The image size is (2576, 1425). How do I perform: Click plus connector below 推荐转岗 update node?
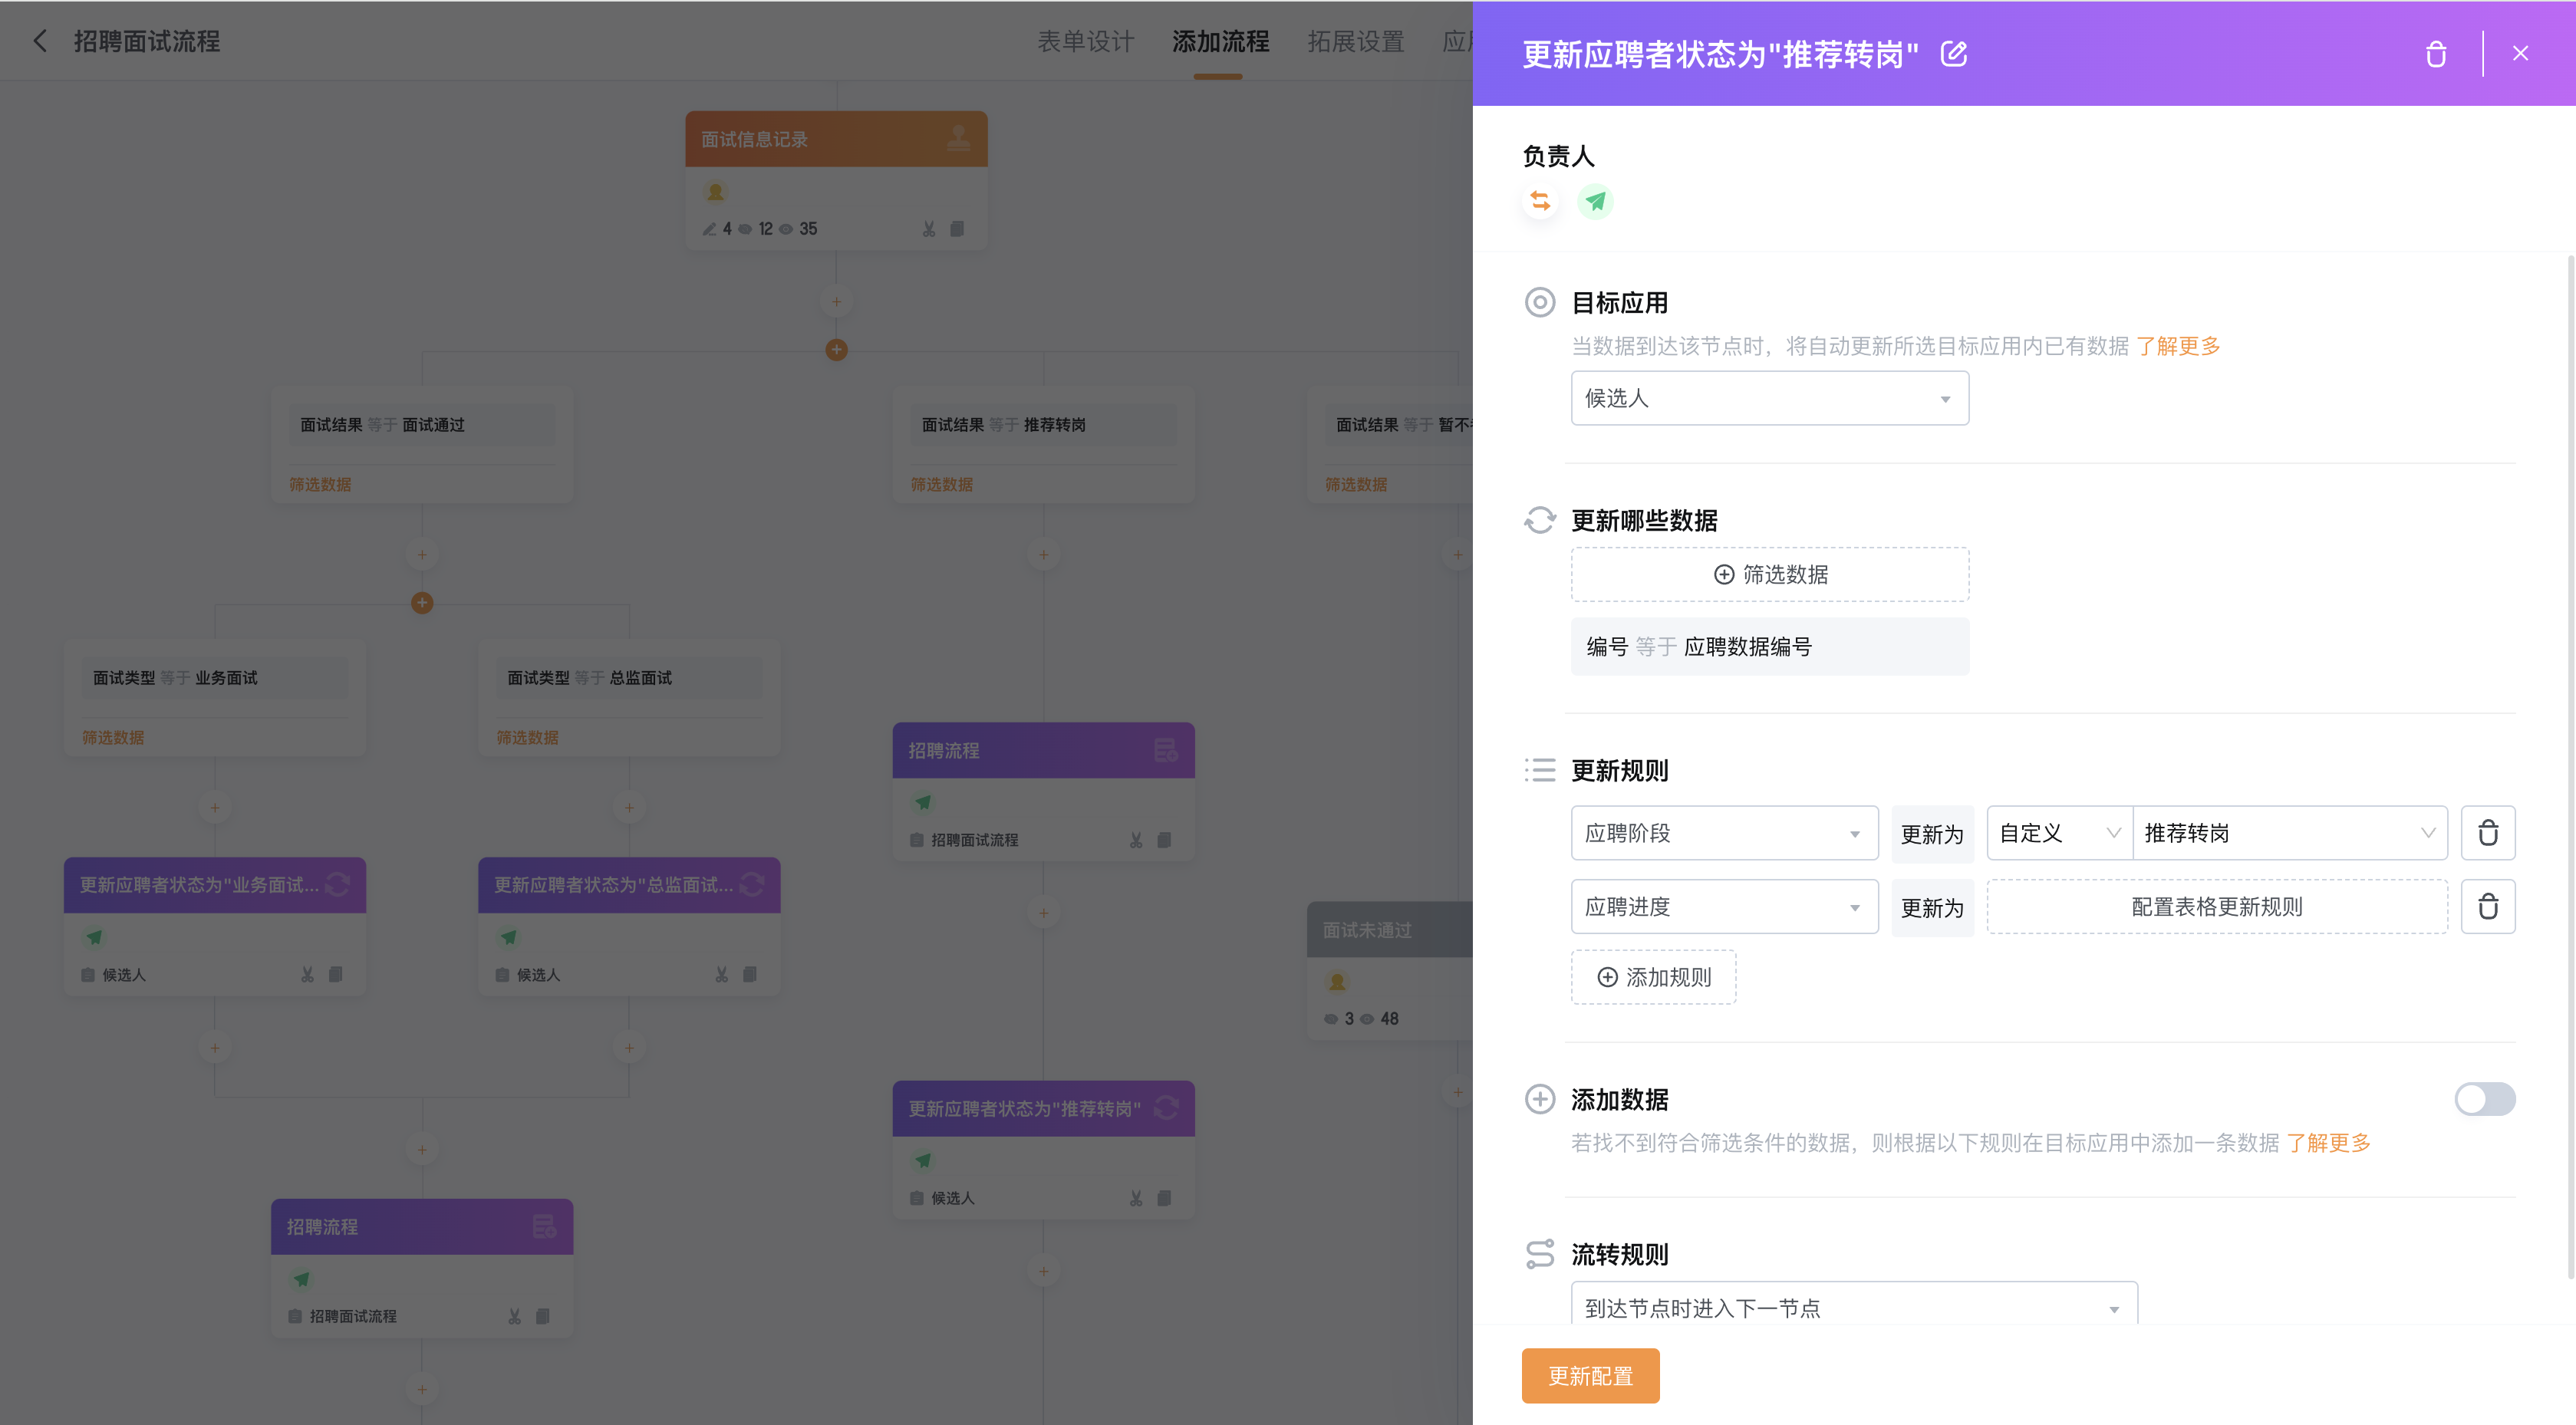point(1043,1271)
